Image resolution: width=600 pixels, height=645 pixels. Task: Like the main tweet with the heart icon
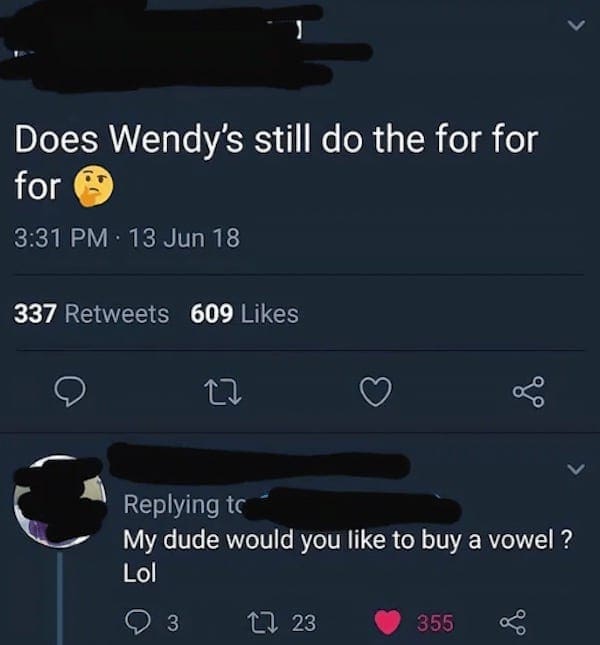pos(375,391)
